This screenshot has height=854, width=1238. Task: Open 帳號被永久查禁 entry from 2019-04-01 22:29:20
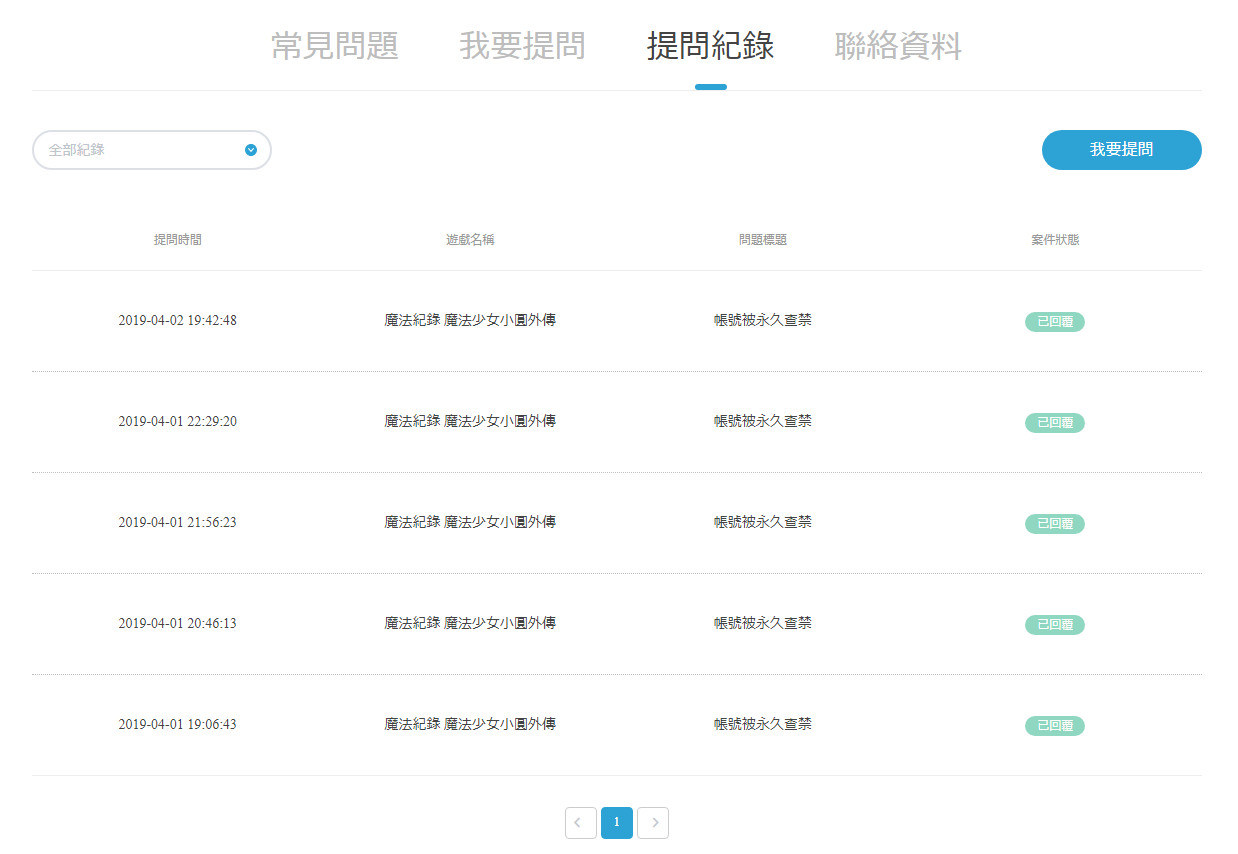click(x=763, y=421)
